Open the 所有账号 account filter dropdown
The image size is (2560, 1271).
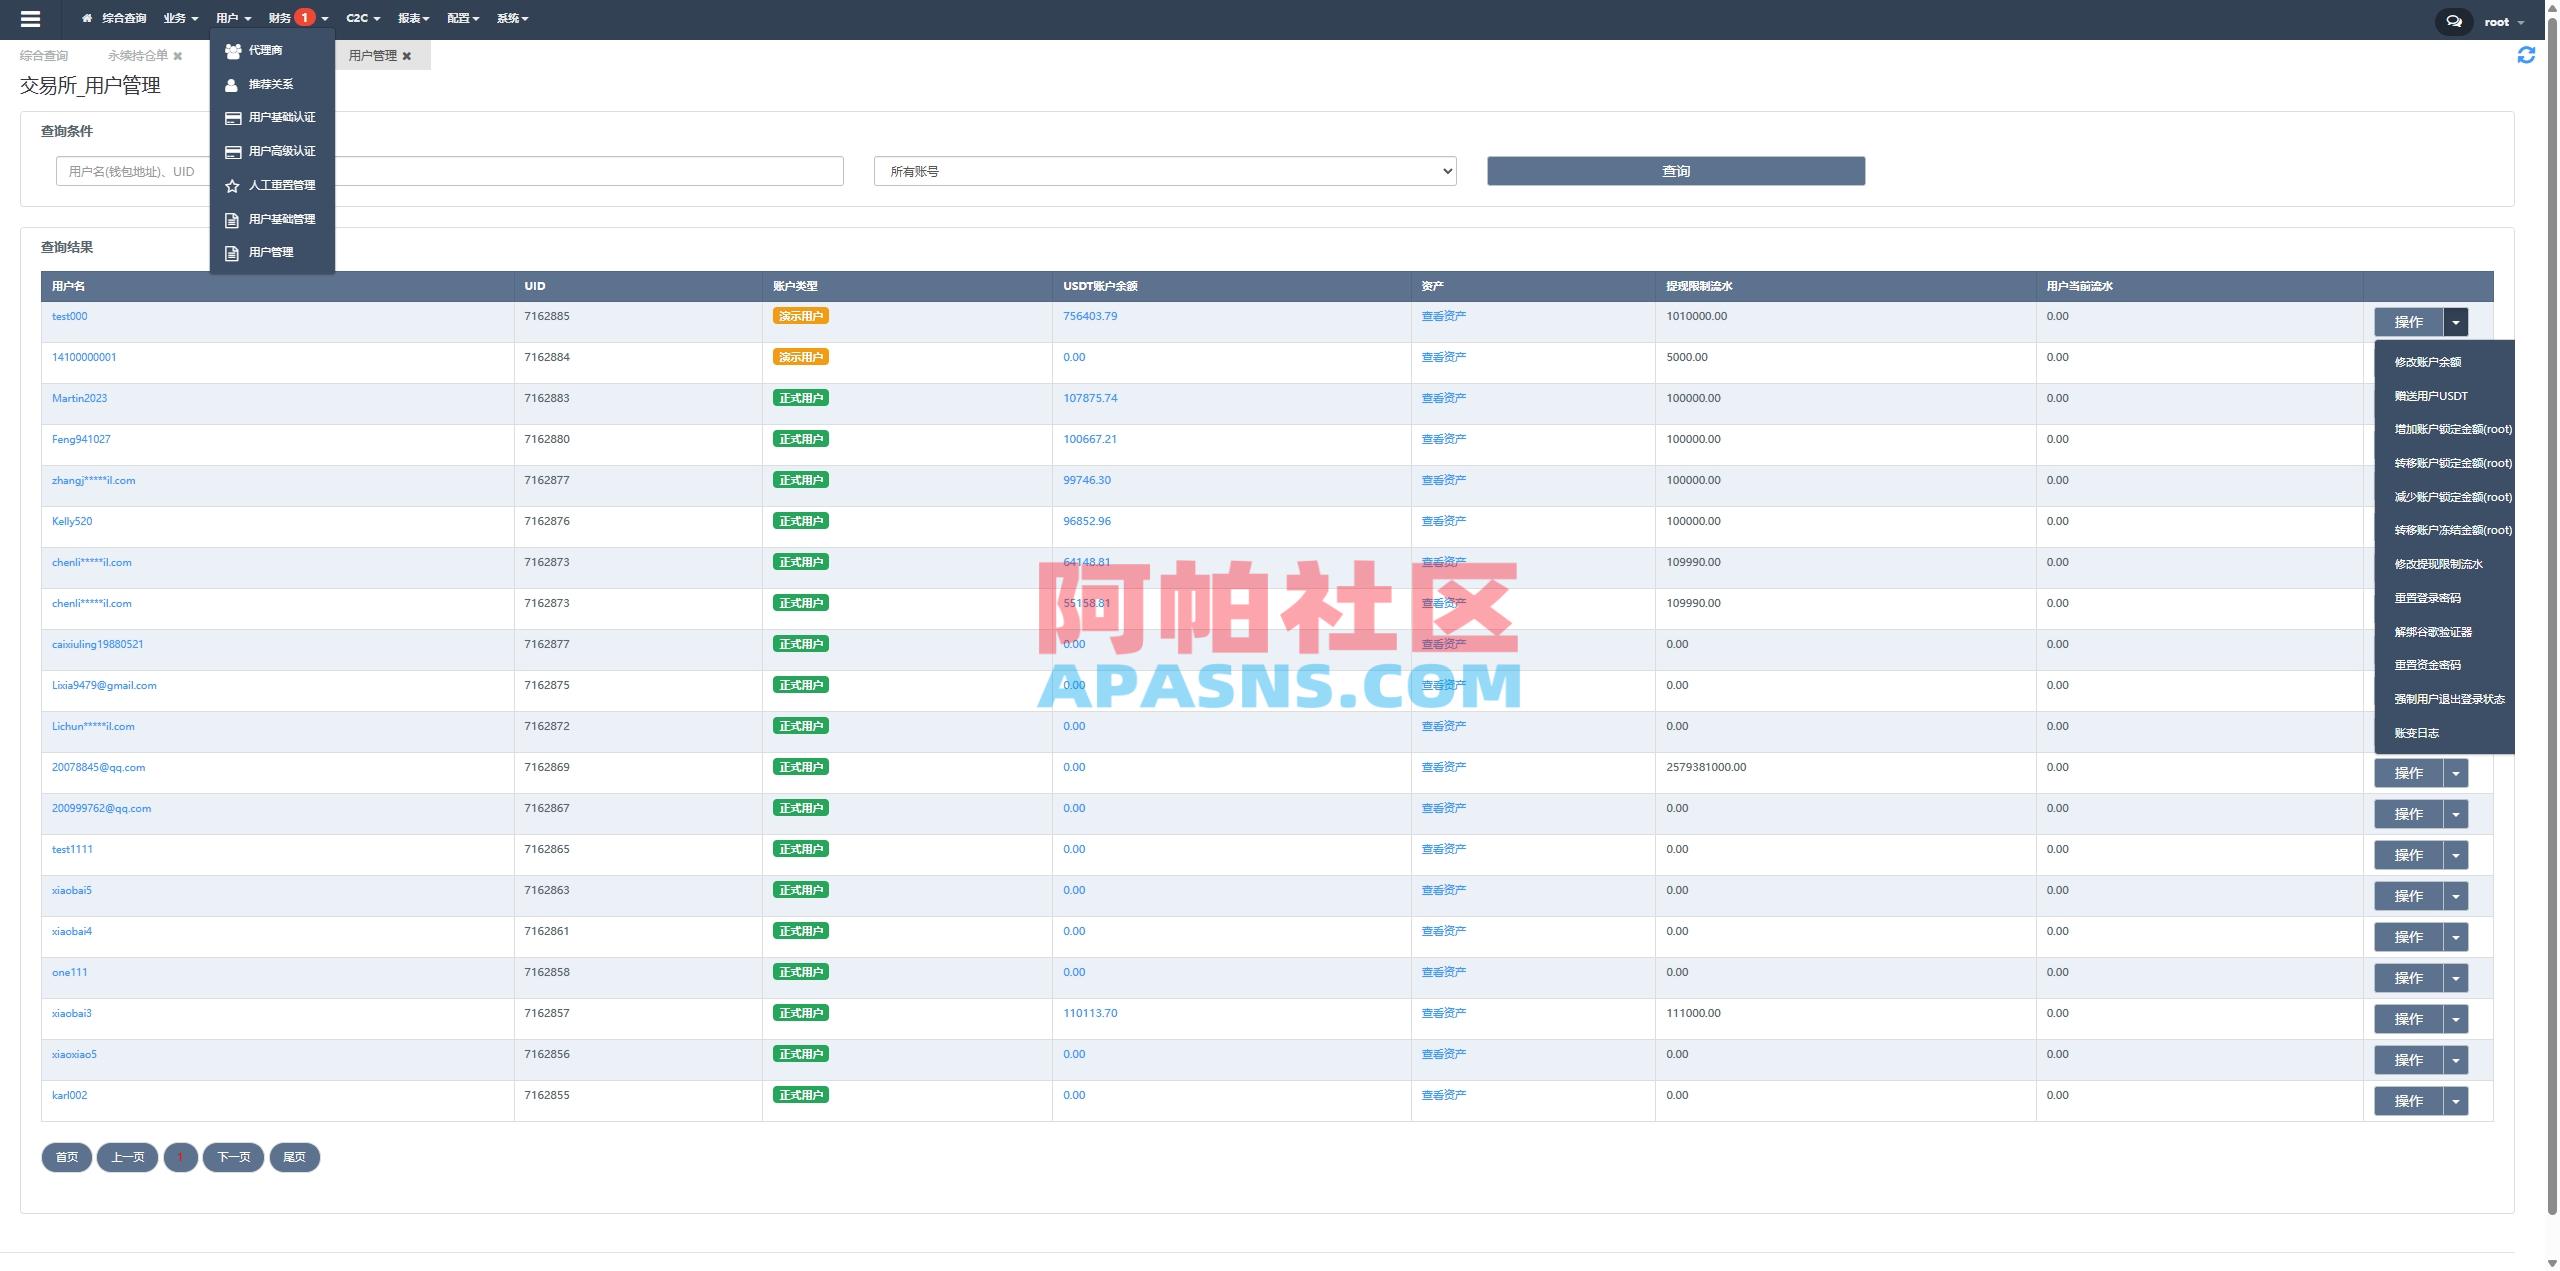pyautogui.click(x=1163, y=170)
